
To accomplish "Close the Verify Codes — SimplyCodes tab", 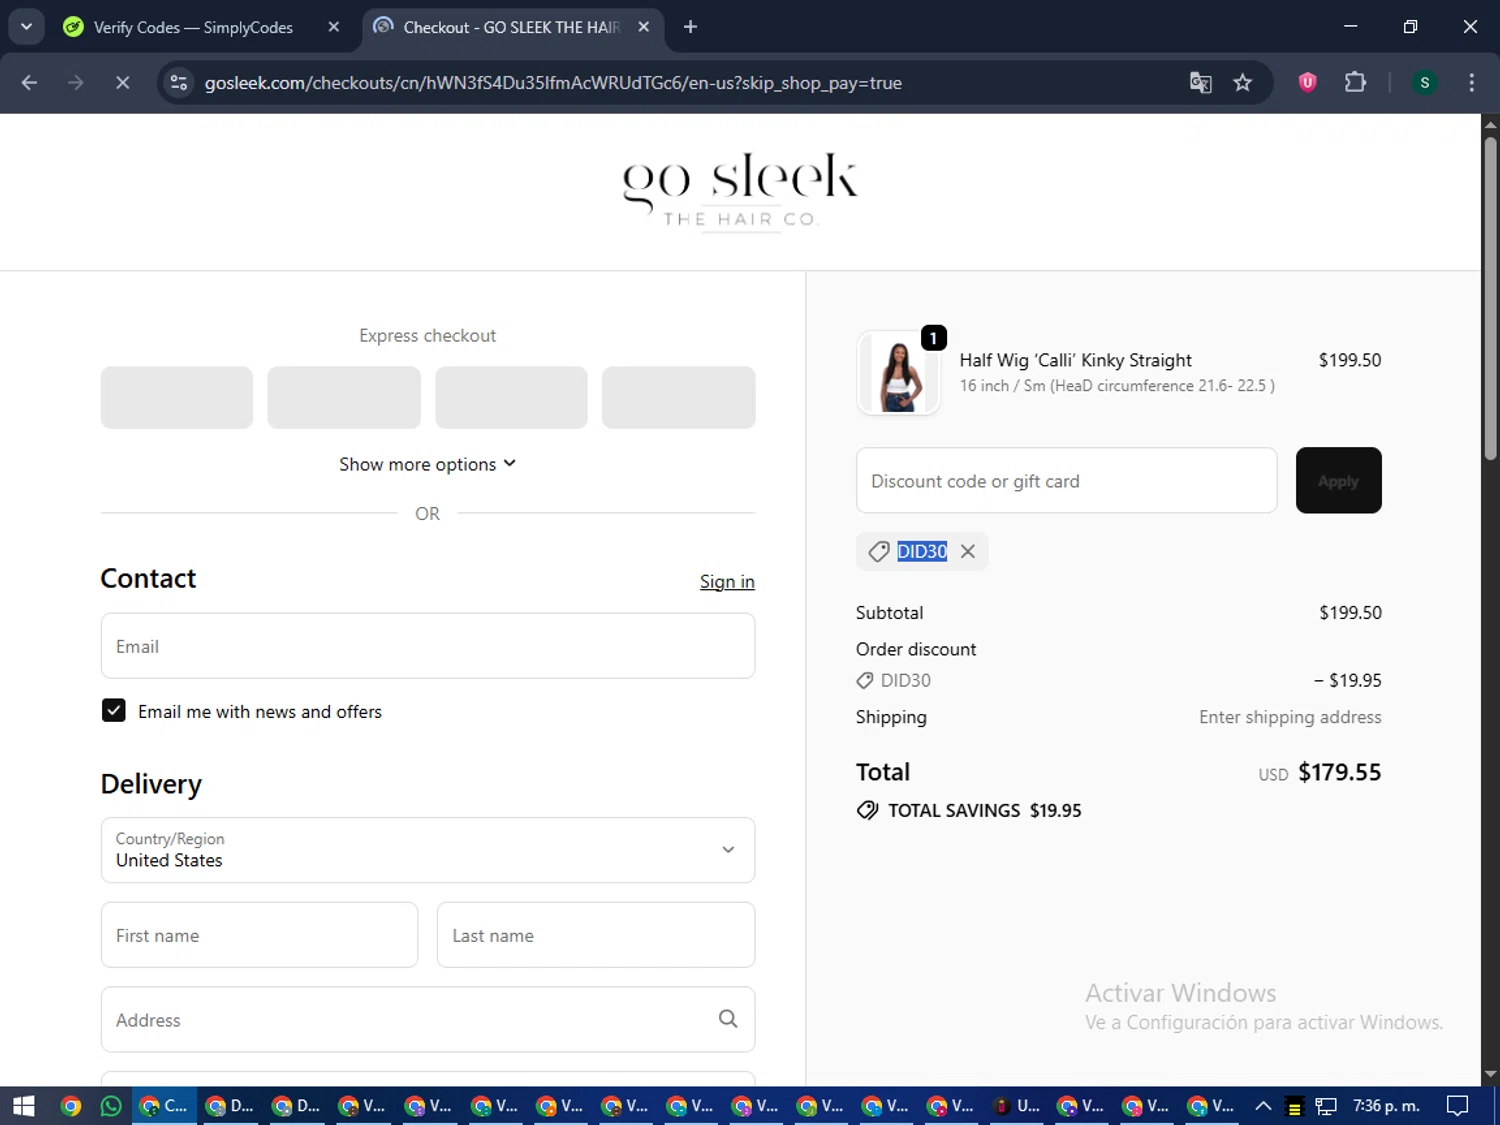I will tap(334, 27).
